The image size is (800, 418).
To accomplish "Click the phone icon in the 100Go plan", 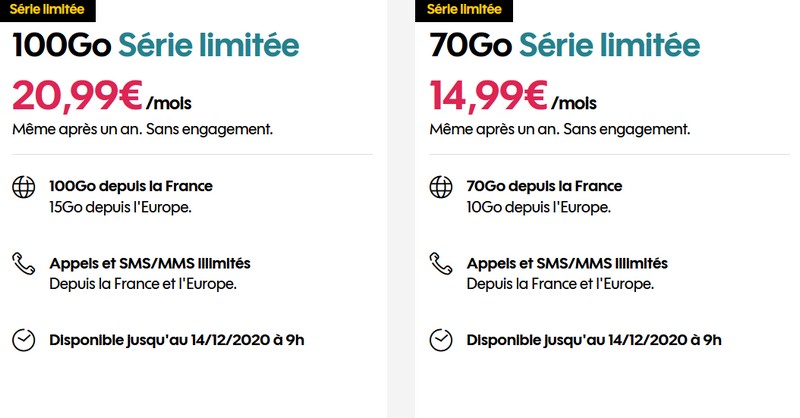I will pos(23,264).
